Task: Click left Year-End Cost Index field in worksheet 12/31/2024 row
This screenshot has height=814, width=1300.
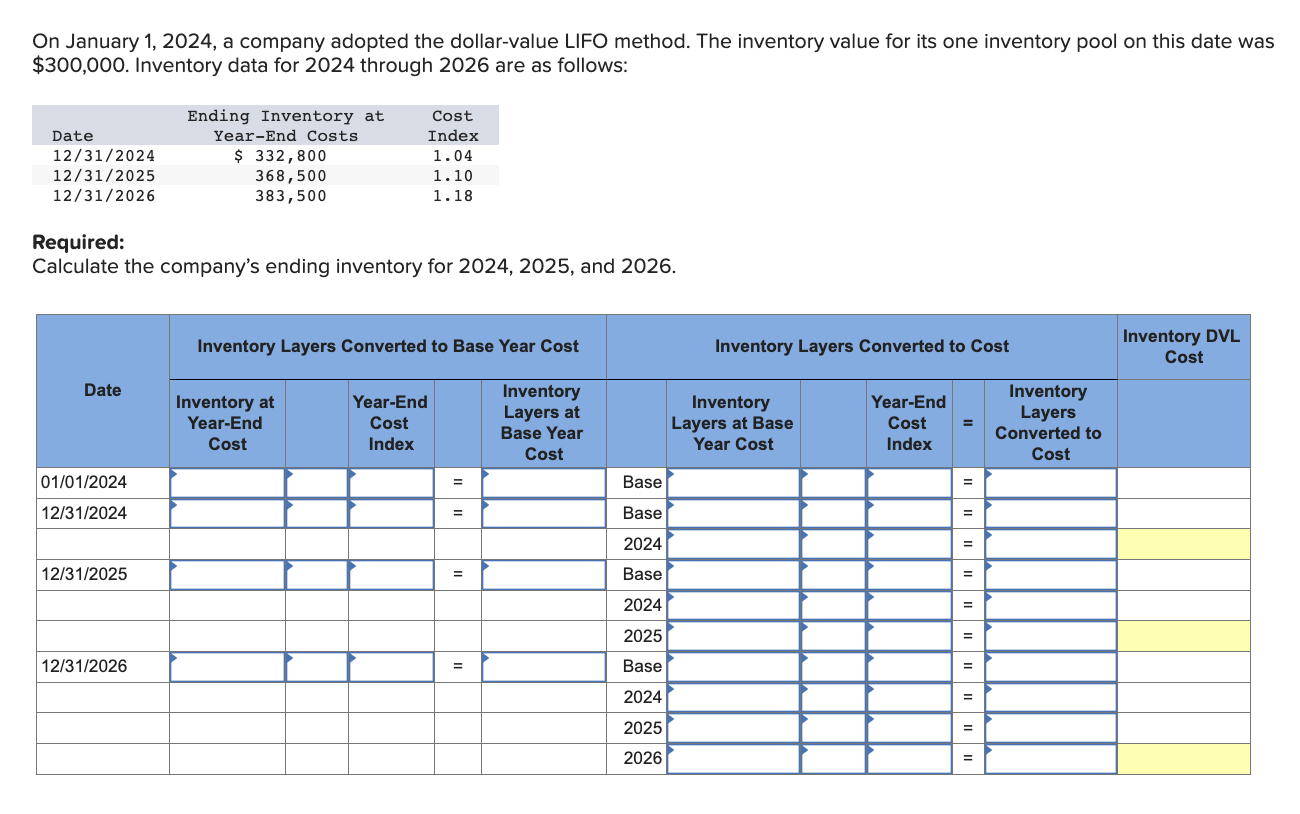Action: (x=391, y=513)
